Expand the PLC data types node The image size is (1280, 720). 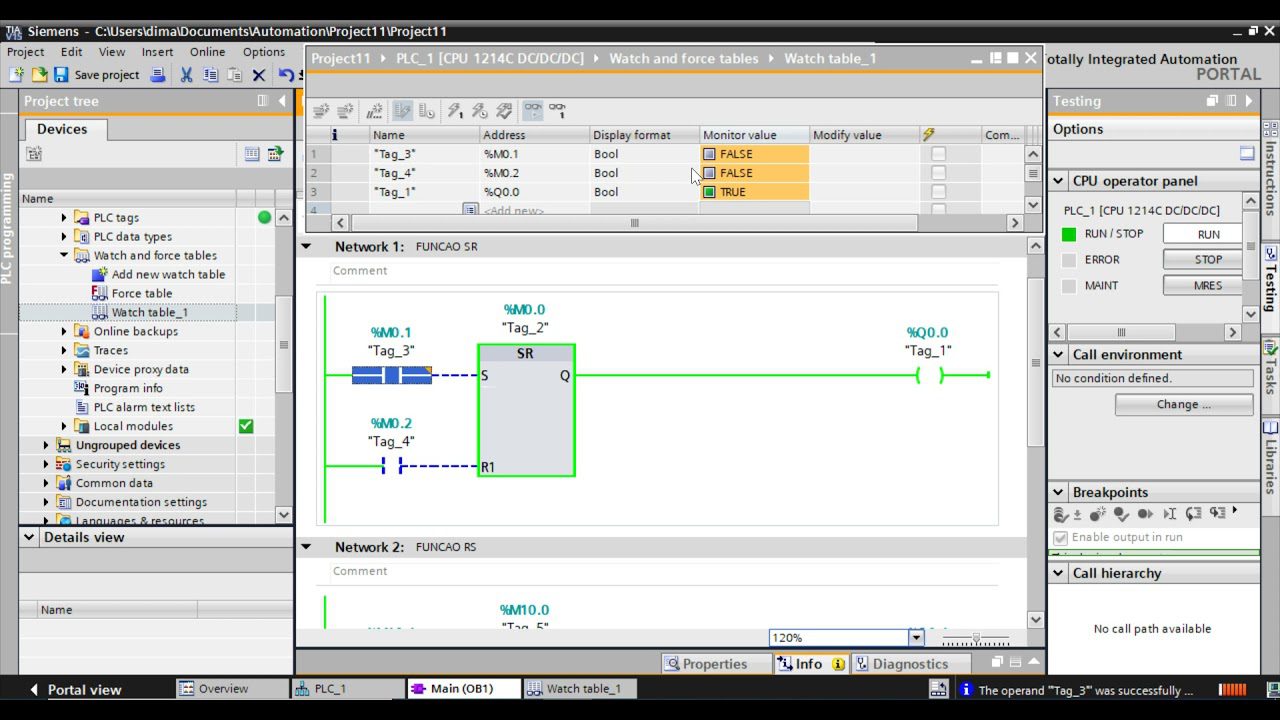[64, 236]
